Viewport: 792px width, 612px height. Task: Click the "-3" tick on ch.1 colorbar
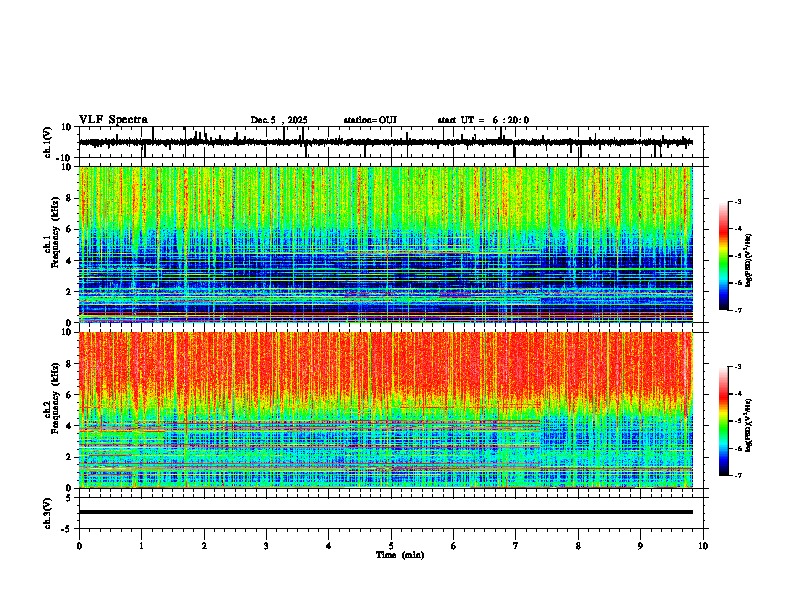tap(737, 201)
